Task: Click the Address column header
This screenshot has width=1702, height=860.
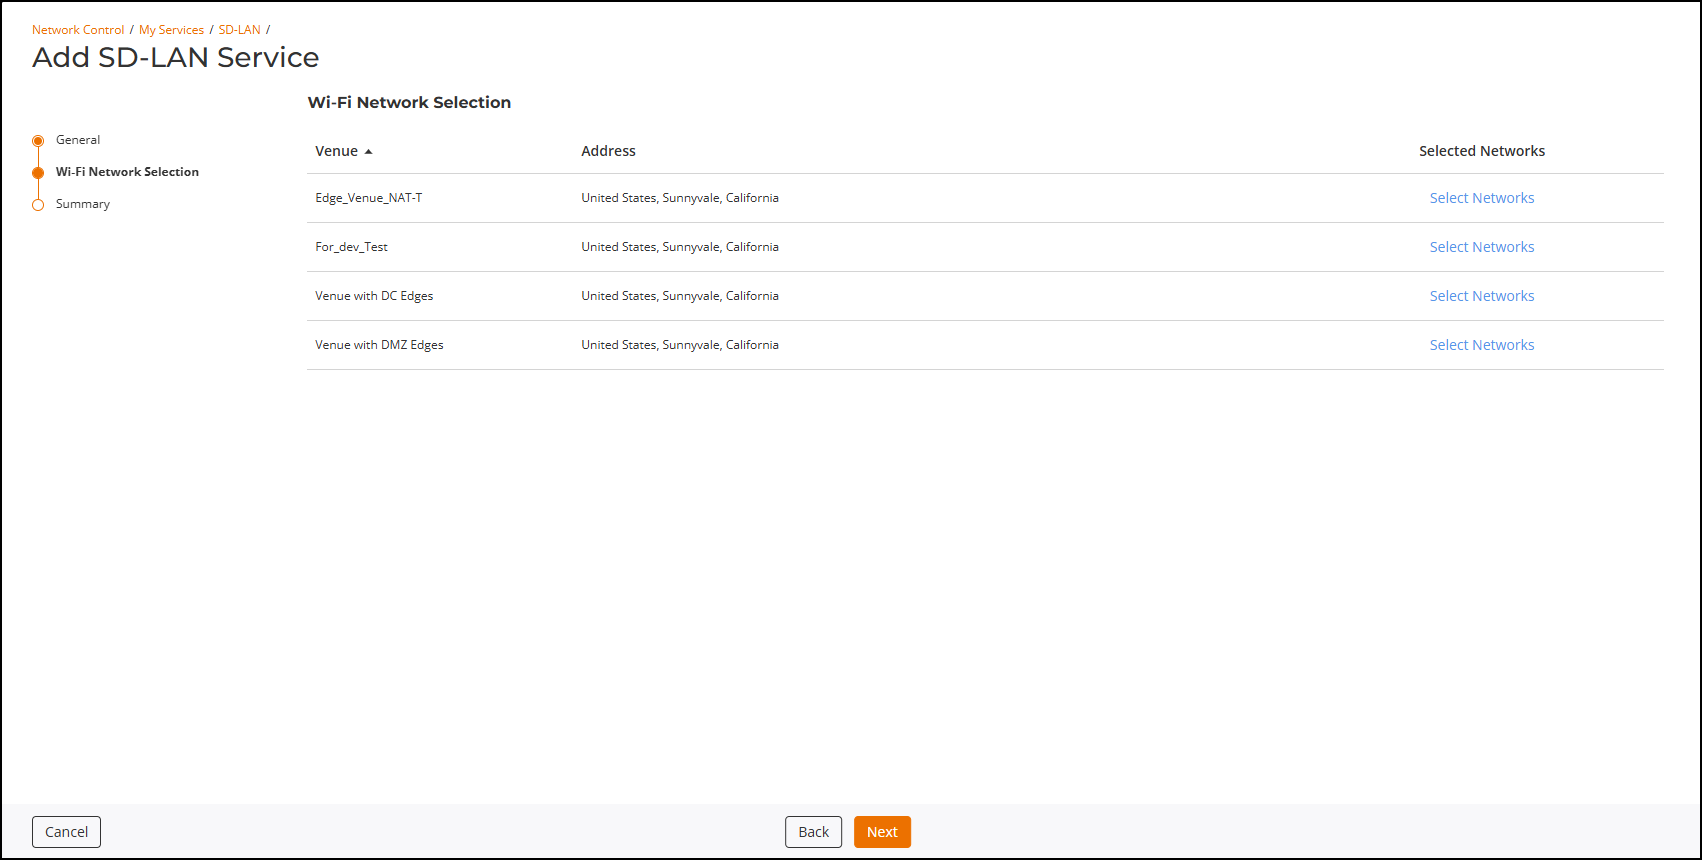Action: [x=608, y=151]
